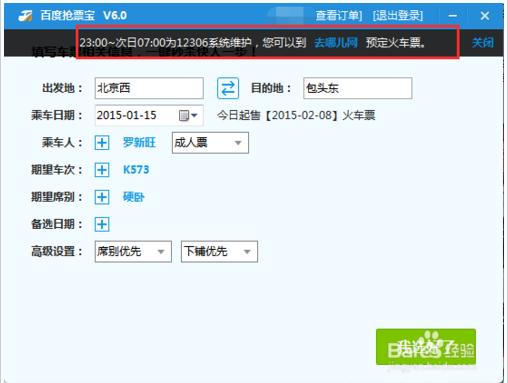Focus the 目的地 field showing 包头东
The image size is (508, 383).
pos(358,88)
